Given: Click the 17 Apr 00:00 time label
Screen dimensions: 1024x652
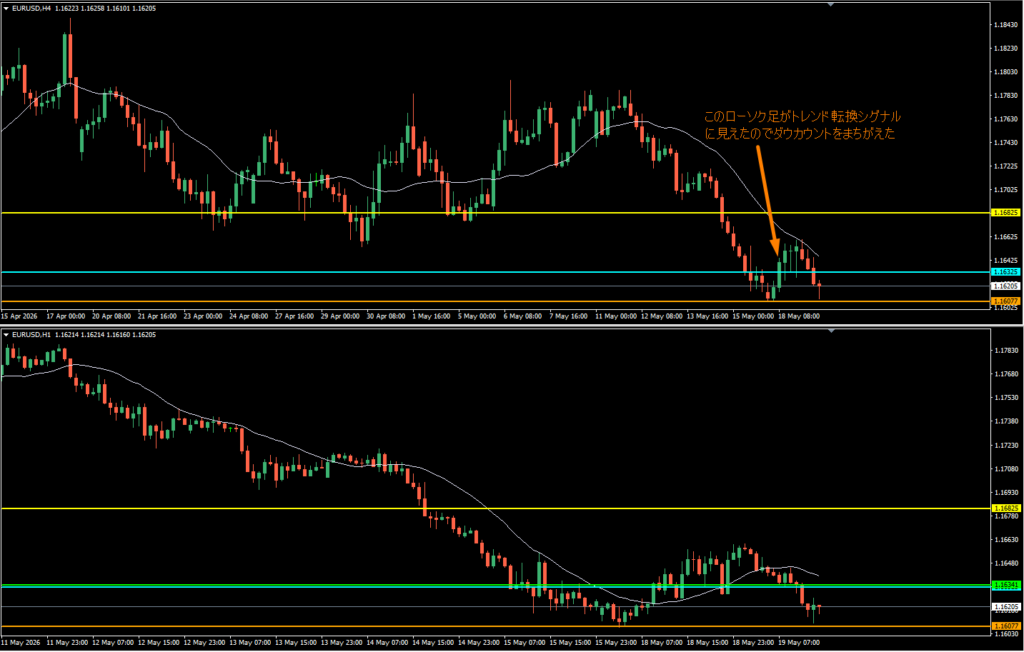Looking at the screenshot, I should [68, 316].
